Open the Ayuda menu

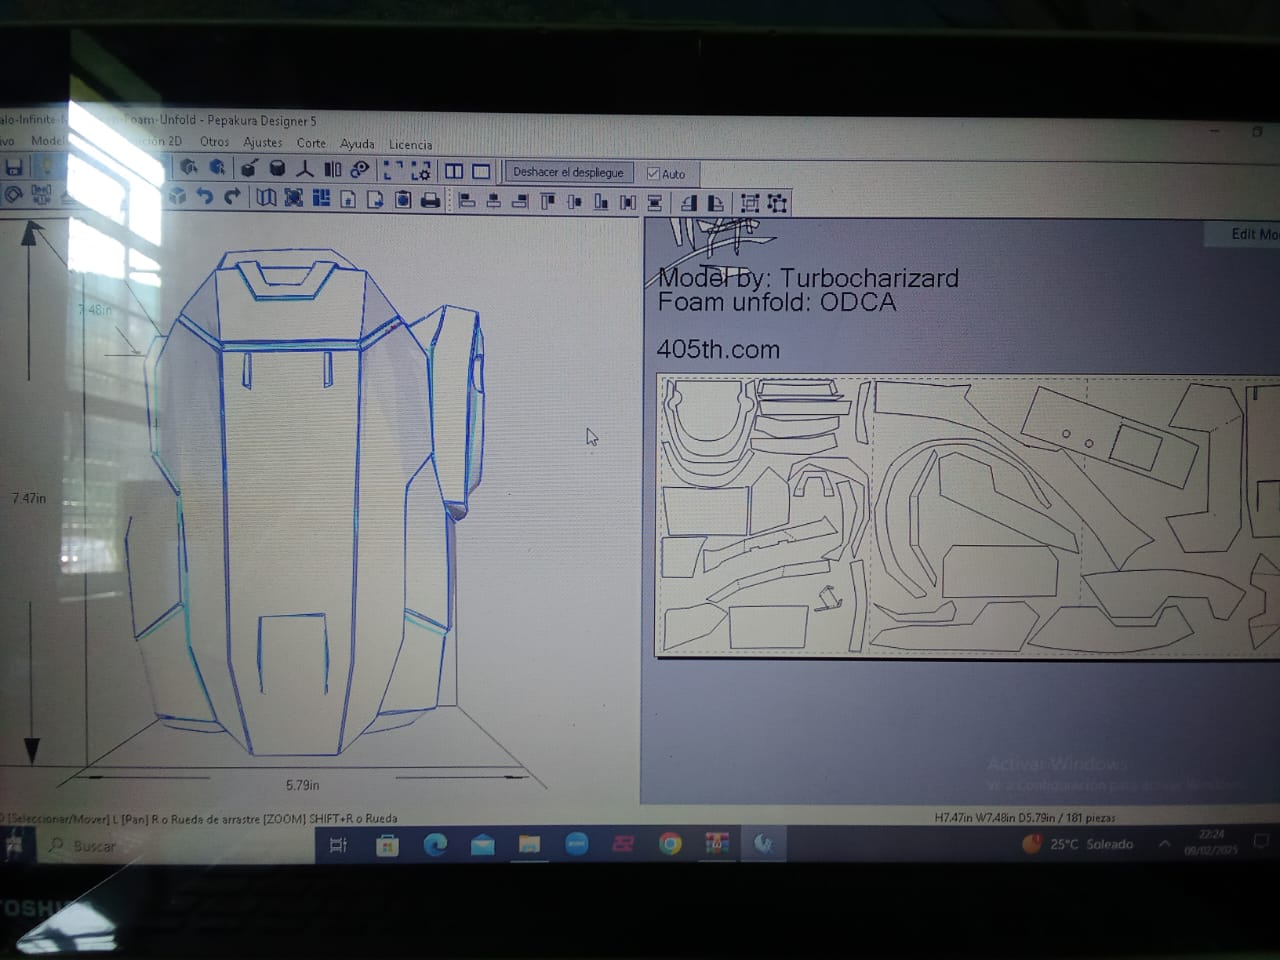pos(357,144)
